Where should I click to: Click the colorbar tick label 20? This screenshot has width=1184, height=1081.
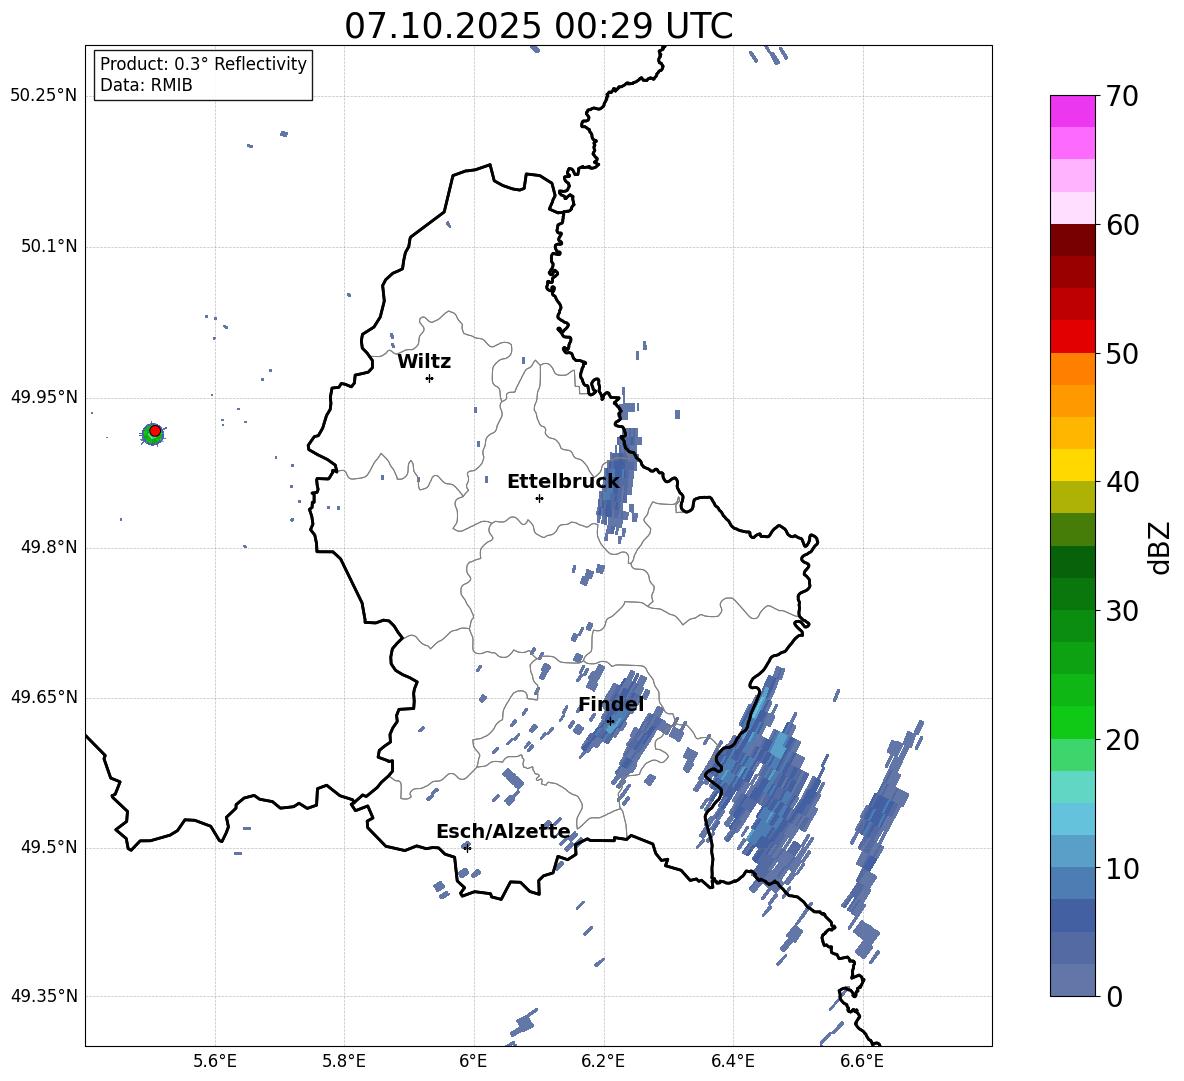click(1122, 740)
